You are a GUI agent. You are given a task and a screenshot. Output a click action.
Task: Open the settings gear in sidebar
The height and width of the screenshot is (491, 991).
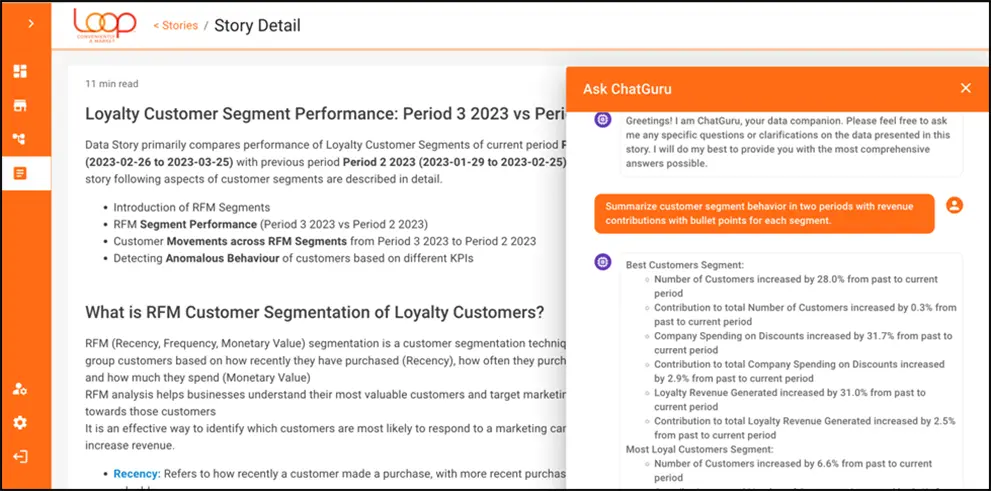(20, 423)
